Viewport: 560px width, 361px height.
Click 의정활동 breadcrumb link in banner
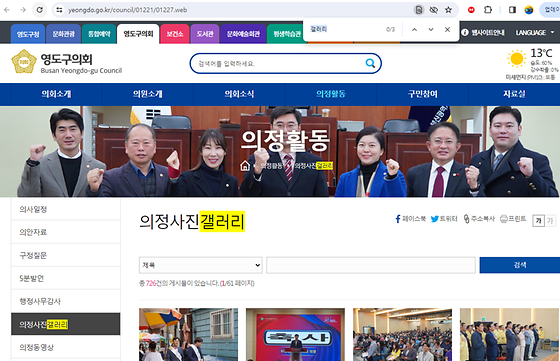[271, 166]
